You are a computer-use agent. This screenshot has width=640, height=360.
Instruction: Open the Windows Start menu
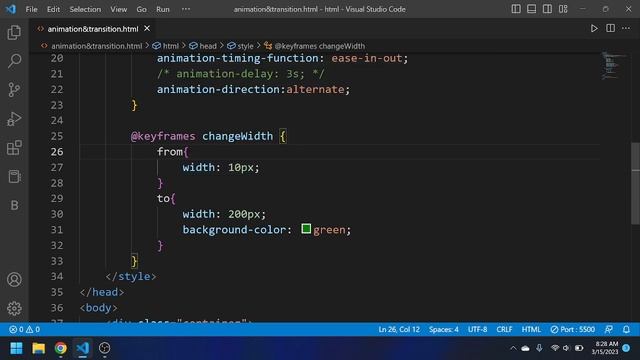[16, 348]
